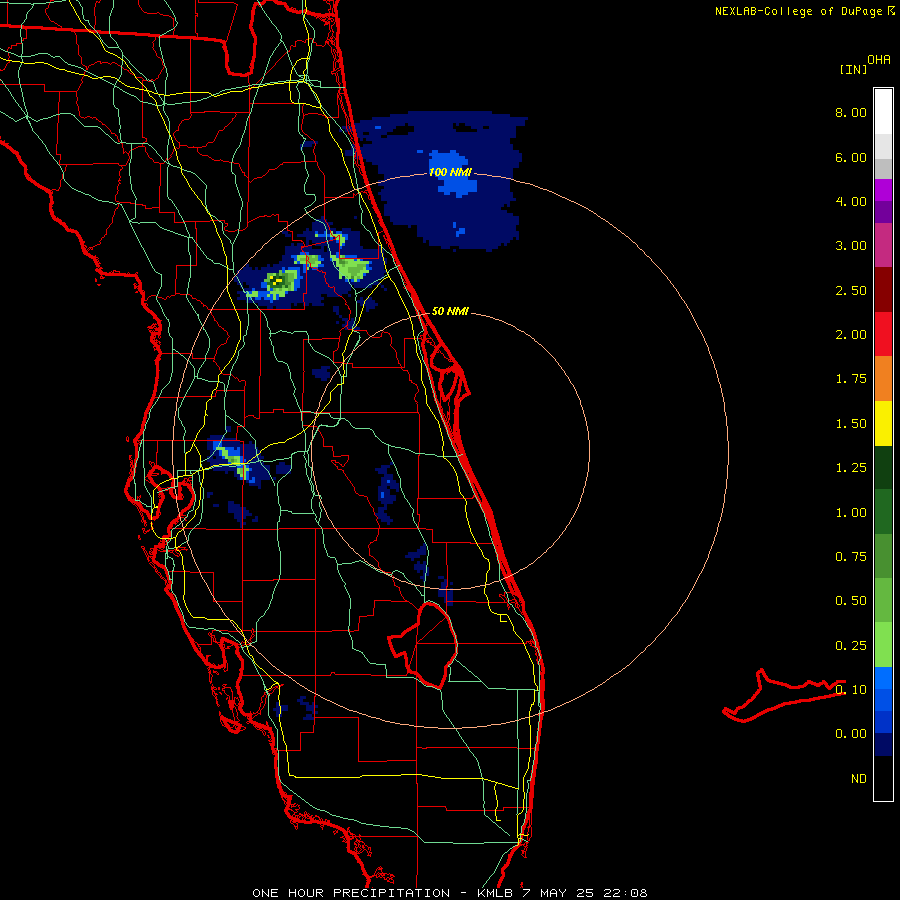Viewport: 900px width, 900px height.
Task: Select the orange swatch in the color scale
Action: pyautogui.click(x=883, y=379)
